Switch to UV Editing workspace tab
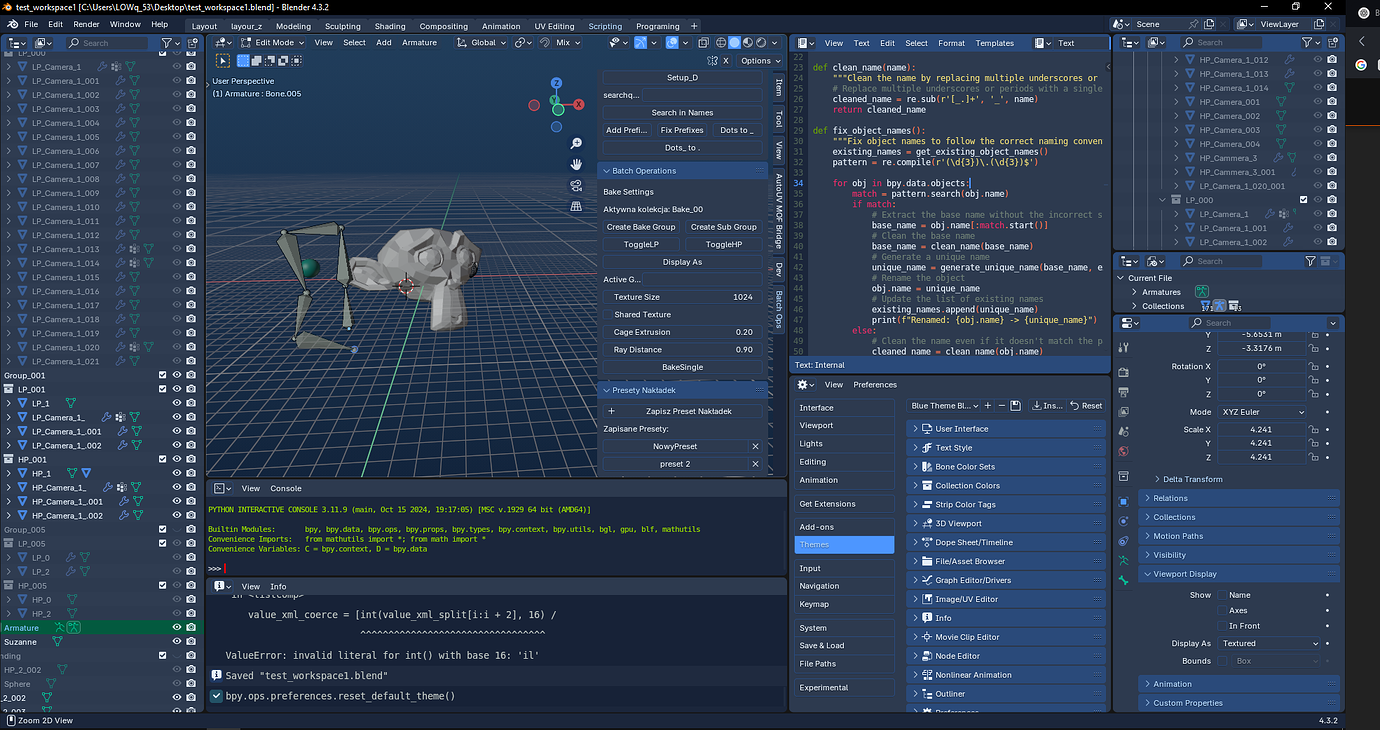The width and height of the screenshot is (1380, 730). [554, 26]
